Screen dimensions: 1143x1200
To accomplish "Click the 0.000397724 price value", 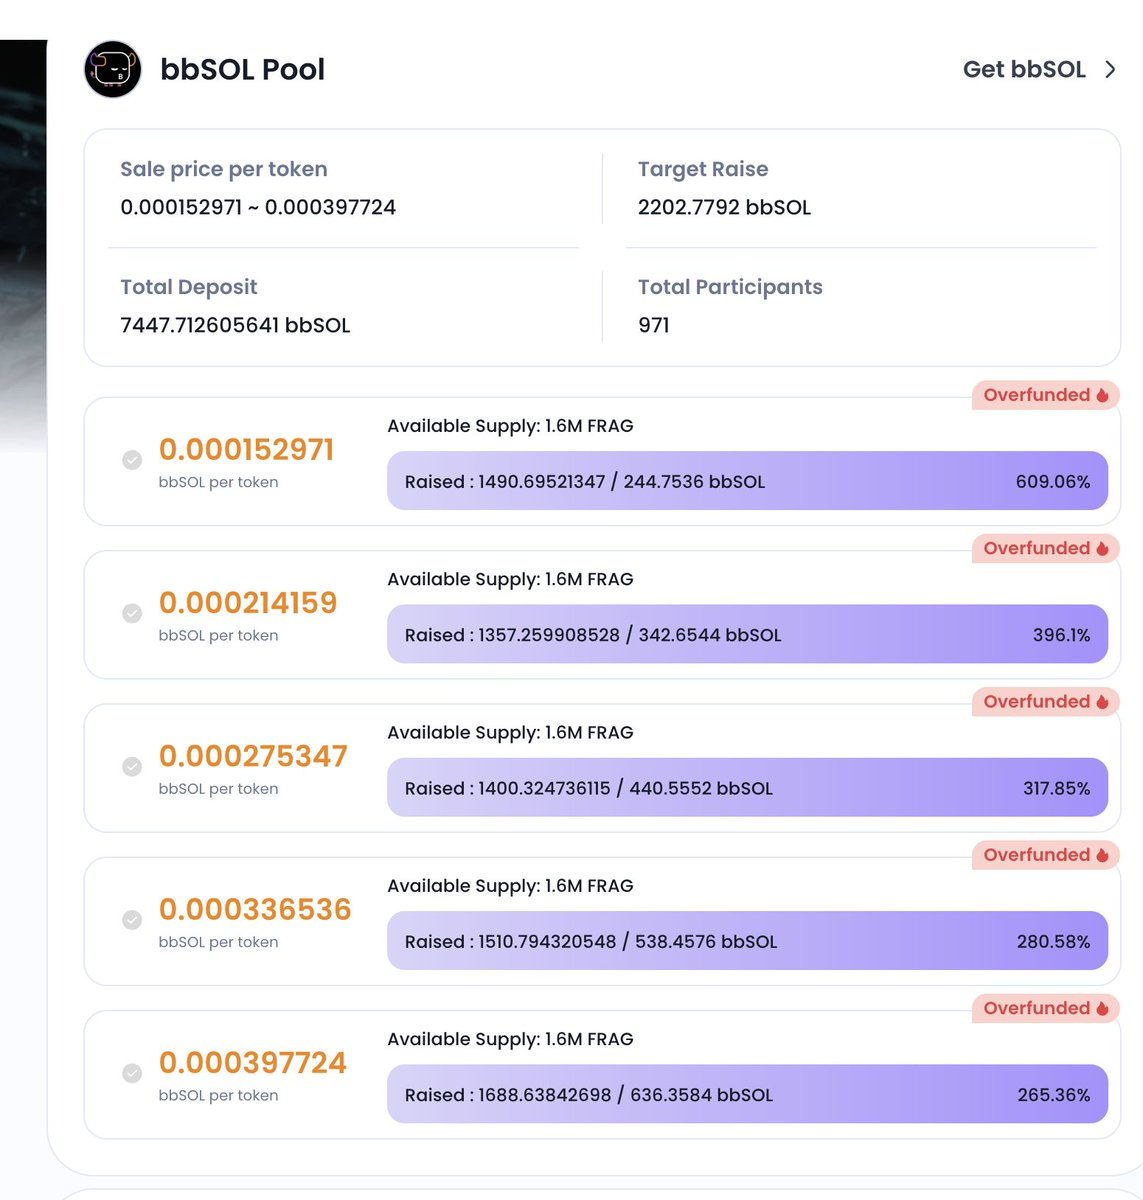I will [253, 1062].
